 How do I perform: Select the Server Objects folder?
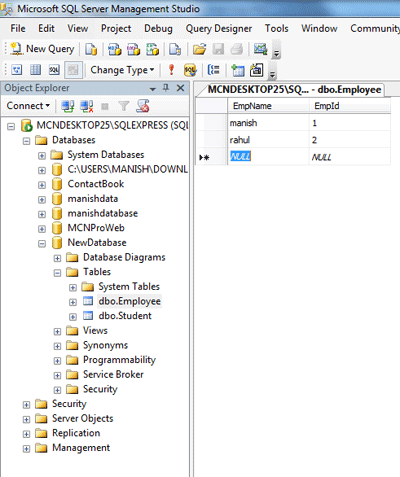83,418
